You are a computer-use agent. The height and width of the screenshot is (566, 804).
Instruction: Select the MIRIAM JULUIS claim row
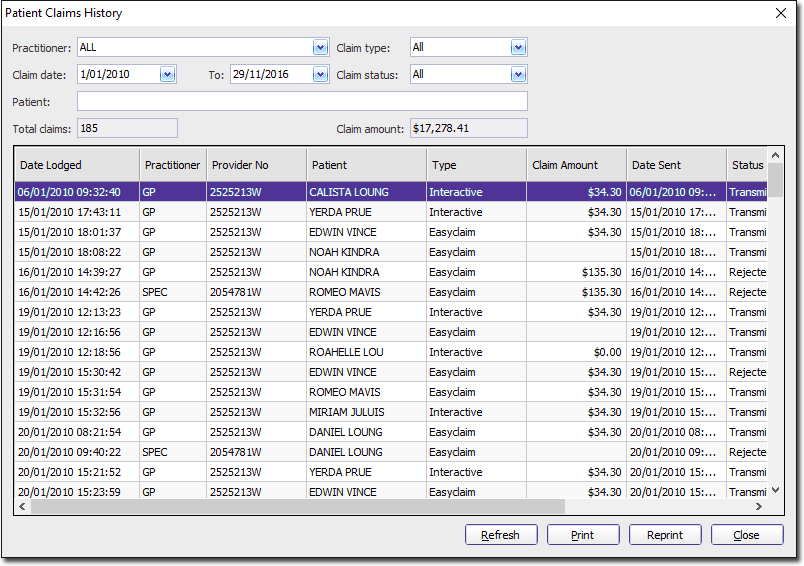tap(346, 412)
